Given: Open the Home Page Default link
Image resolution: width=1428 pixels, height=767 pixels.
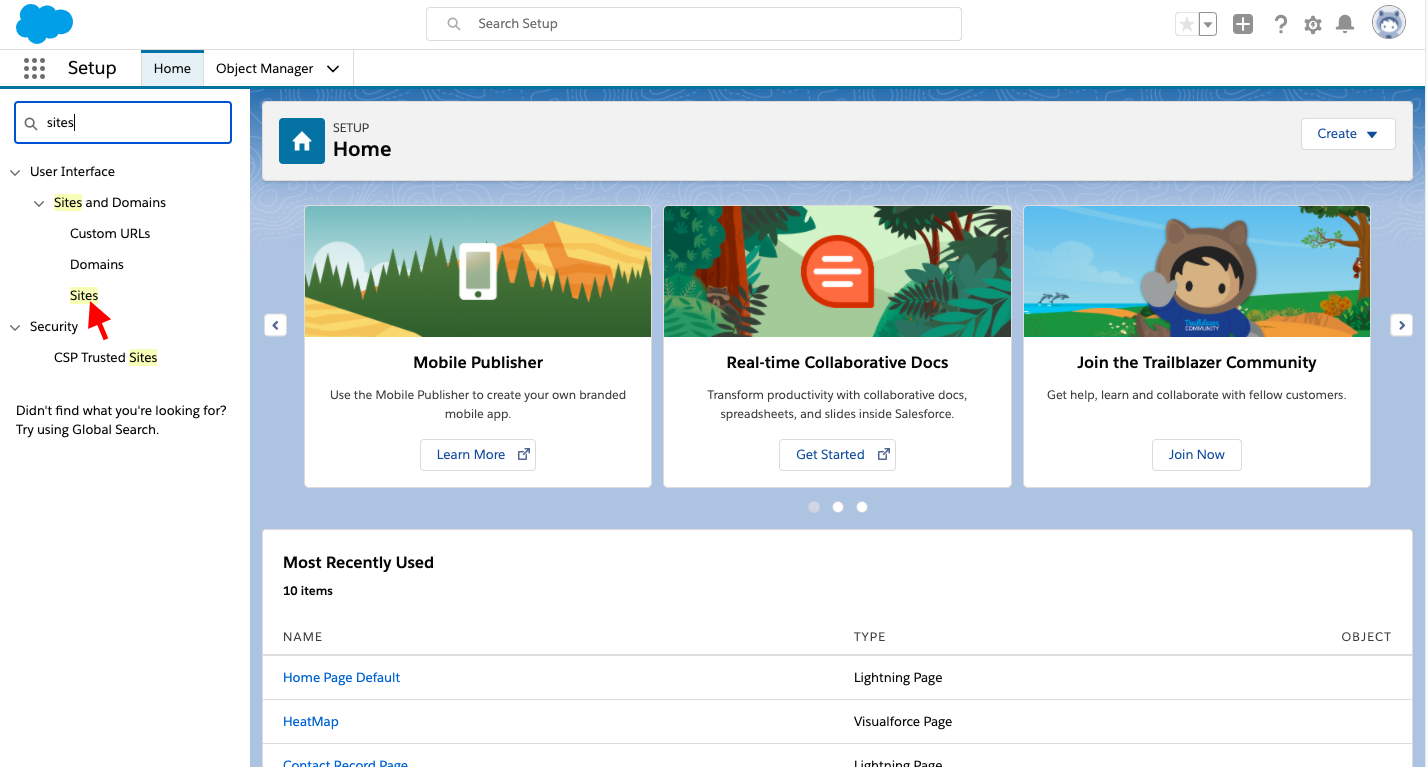Looking at the screenshot, I should coord(341,678).
